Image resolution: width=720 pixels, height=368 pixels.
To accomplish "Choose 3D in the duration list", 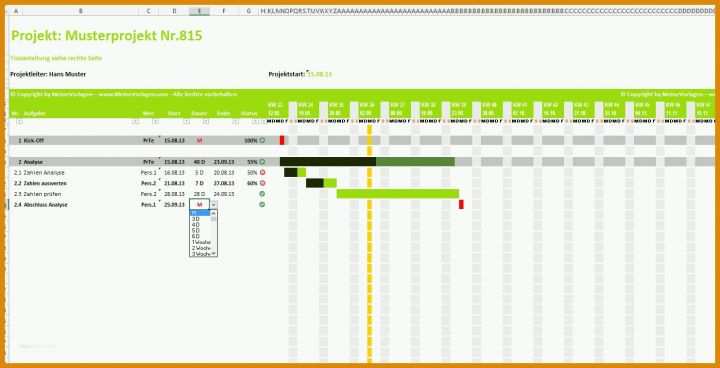I will (200, 219).
